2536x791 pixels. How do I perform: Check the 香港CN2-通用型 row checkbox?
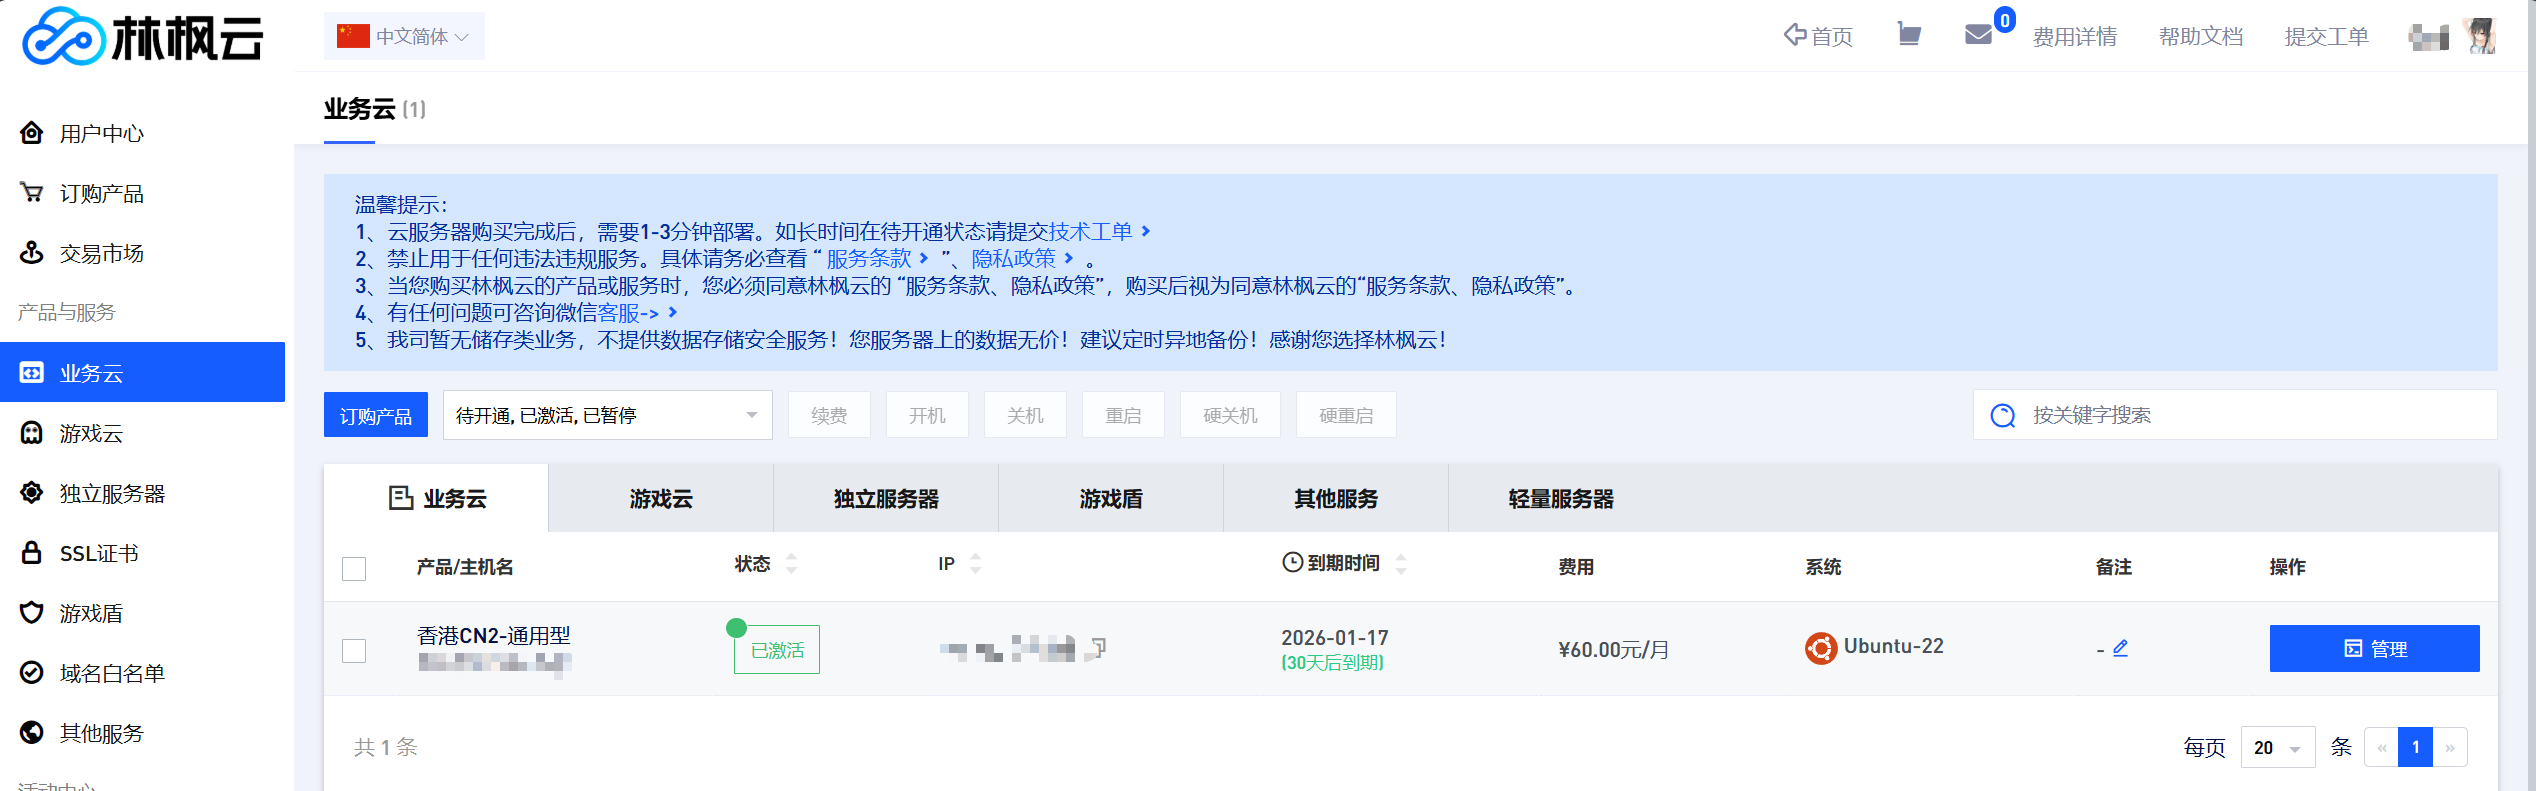354,651
